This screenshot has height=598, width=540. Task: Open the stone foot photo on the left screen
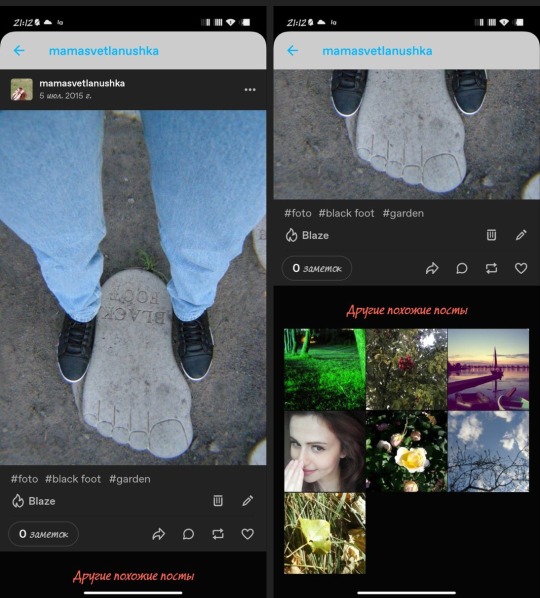click(133, 287)
